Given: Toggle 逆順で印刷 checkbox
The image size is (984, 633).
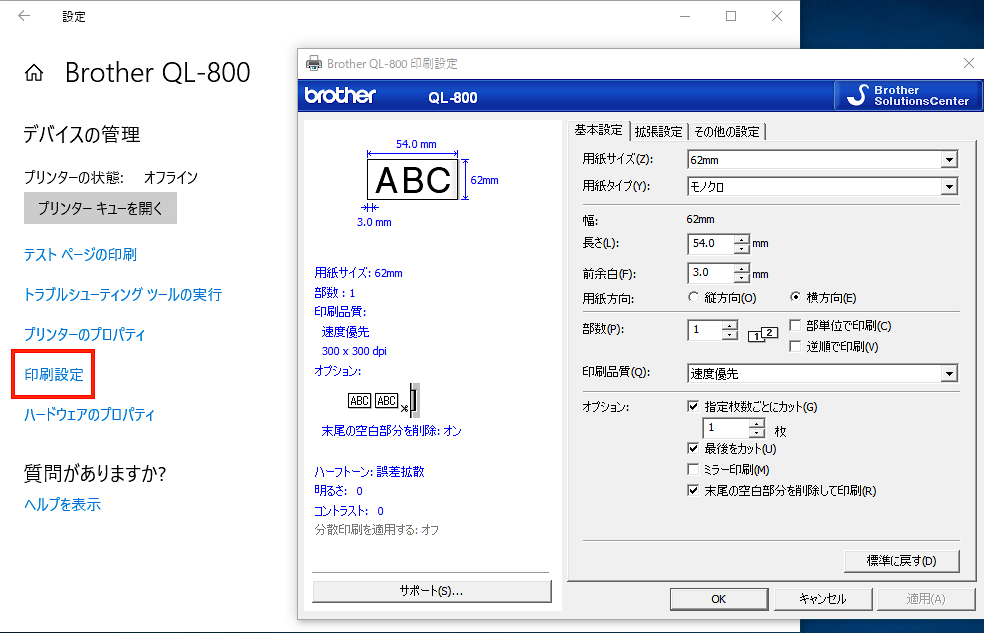Looking at the screenshot, I should 795,347.
